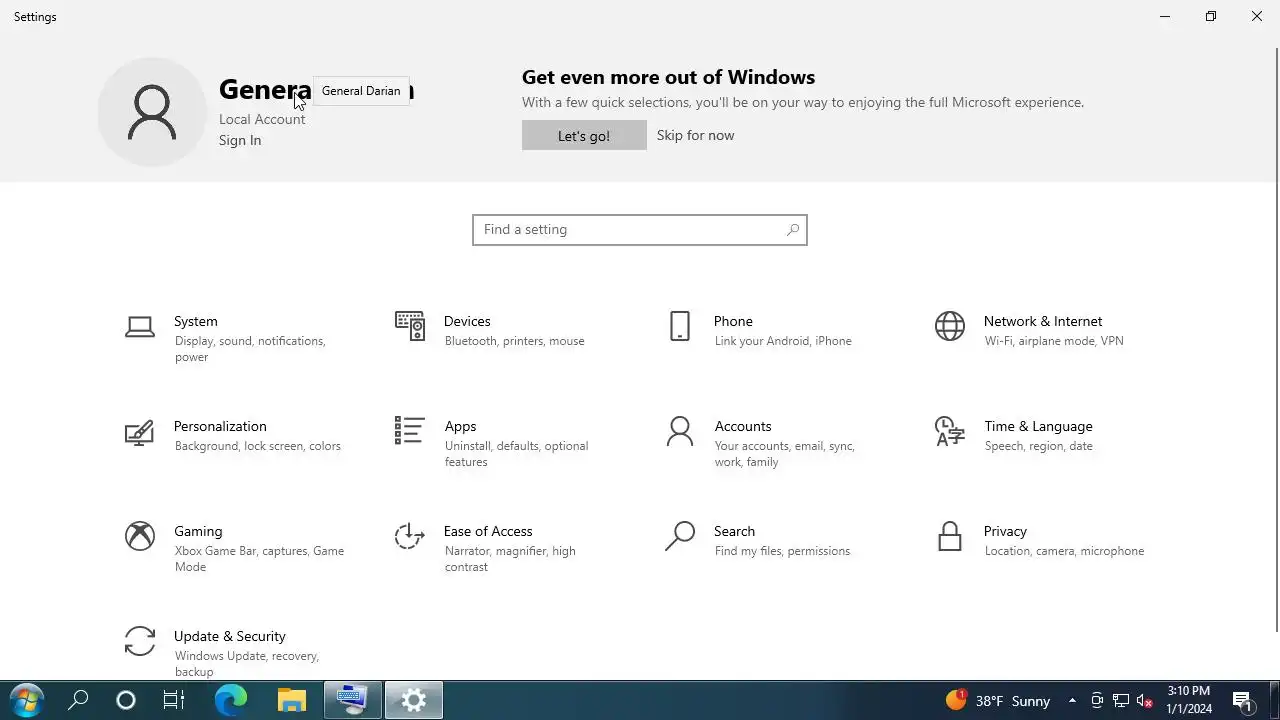Open Apps settings title
The width and height of the screenshot is (1280, 720).
[x=460, y=426]
